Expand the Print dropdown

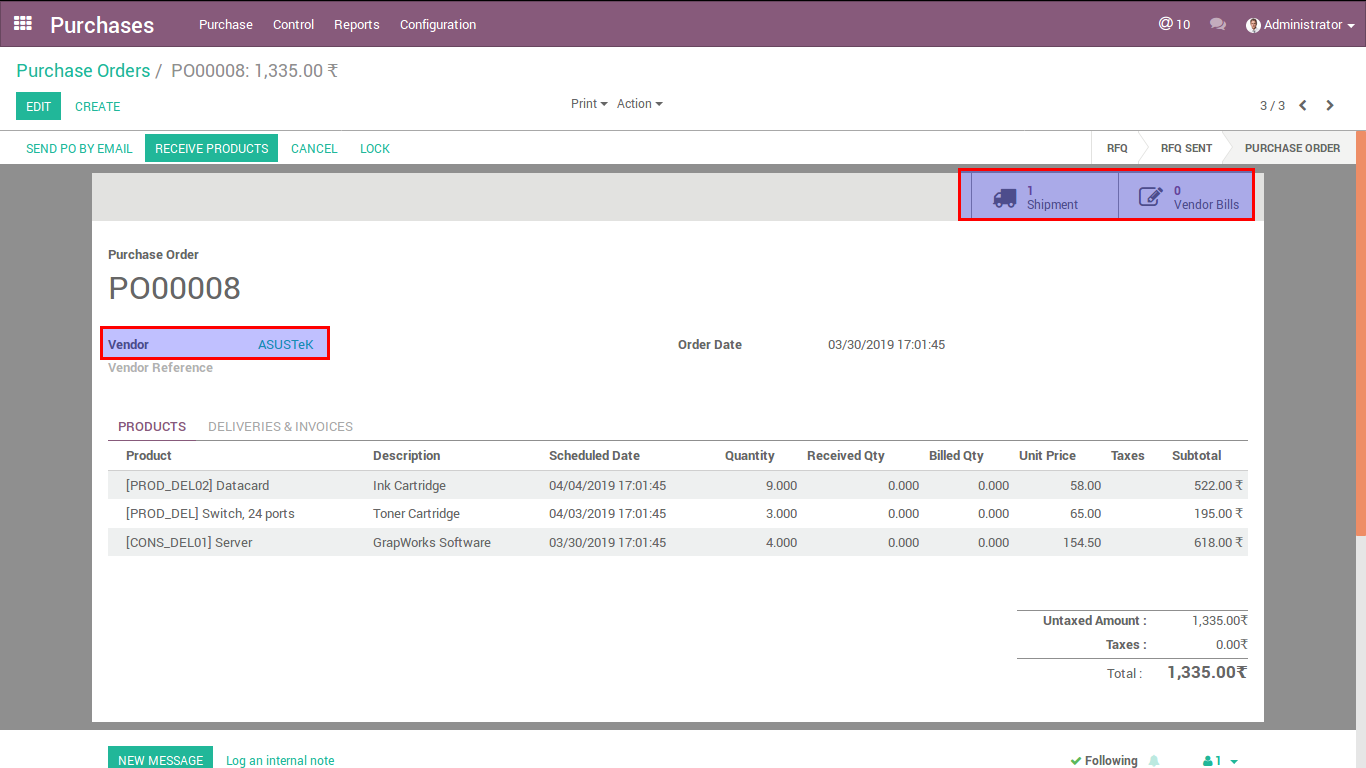(x=589, y=104)
